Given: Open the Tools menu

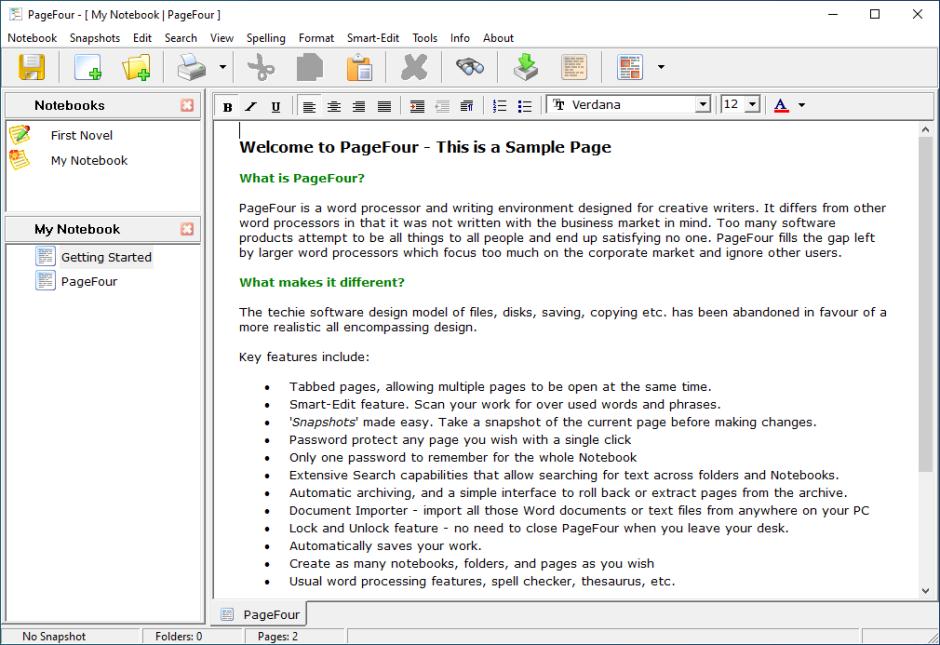Looking at the screenshot, I should pos(425,38).
